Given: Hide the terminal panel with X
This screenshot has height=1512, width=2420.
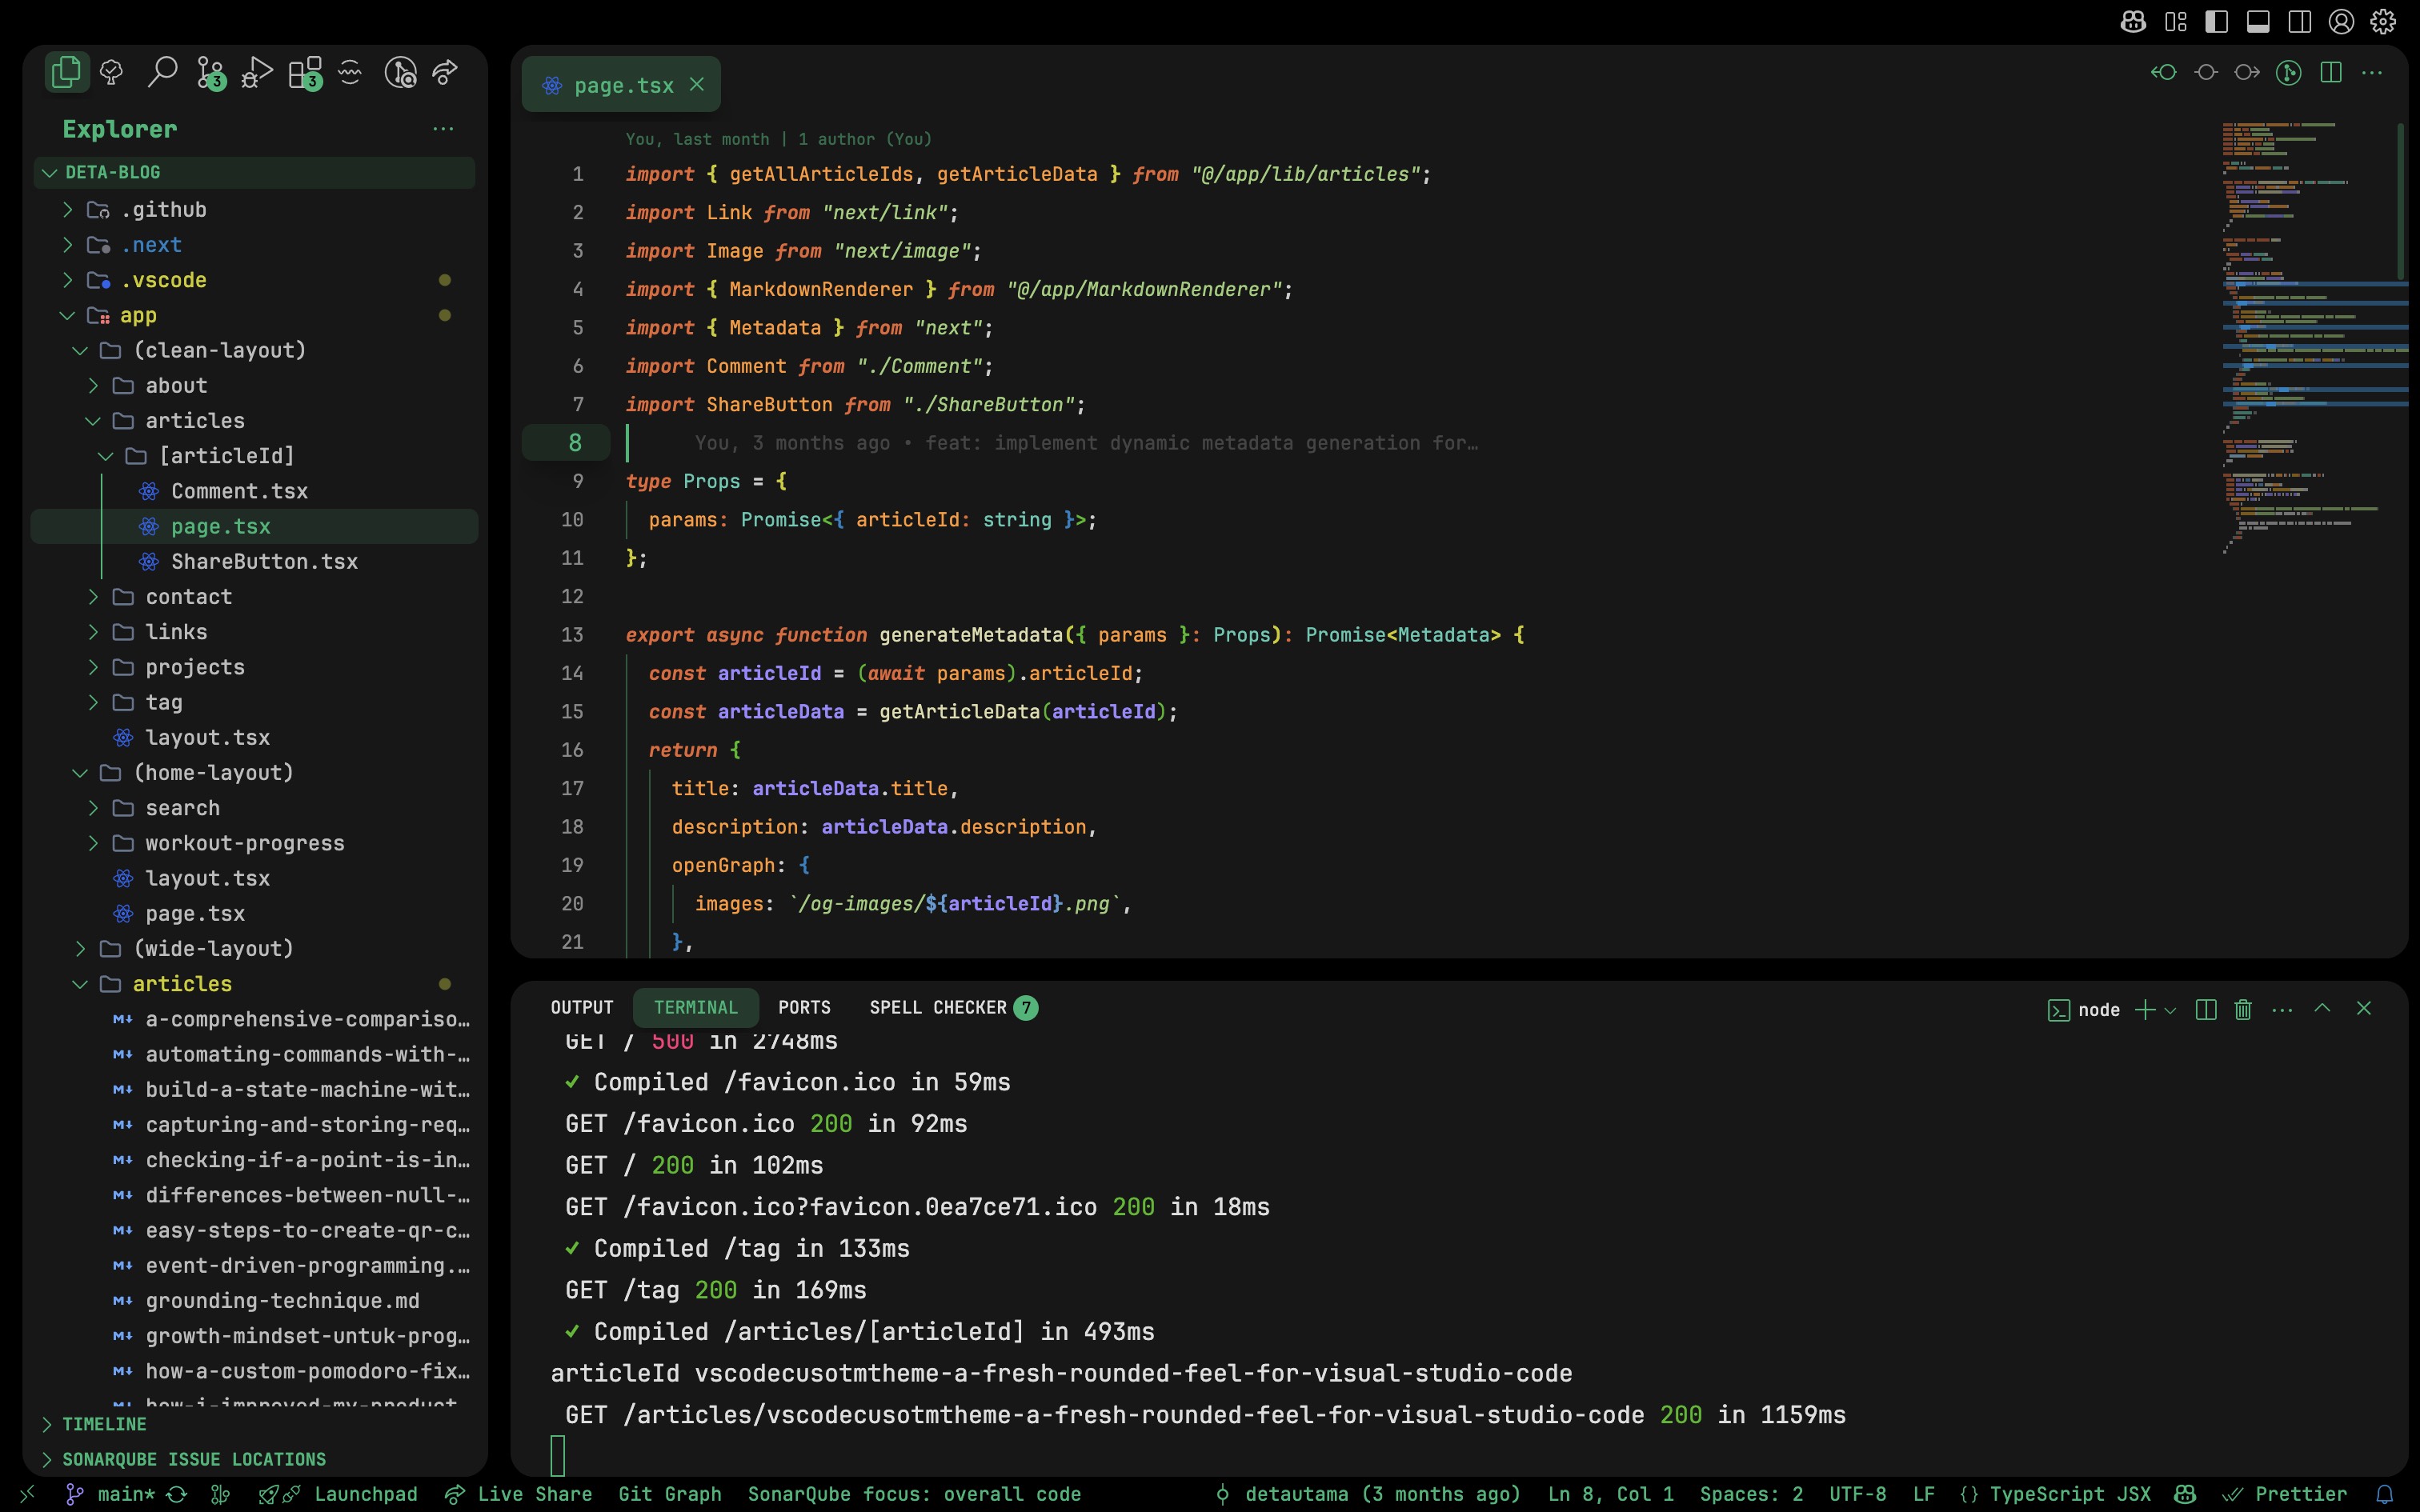Looking at the screenshot, I should pyautogui.click(x=2364, y=1008).
